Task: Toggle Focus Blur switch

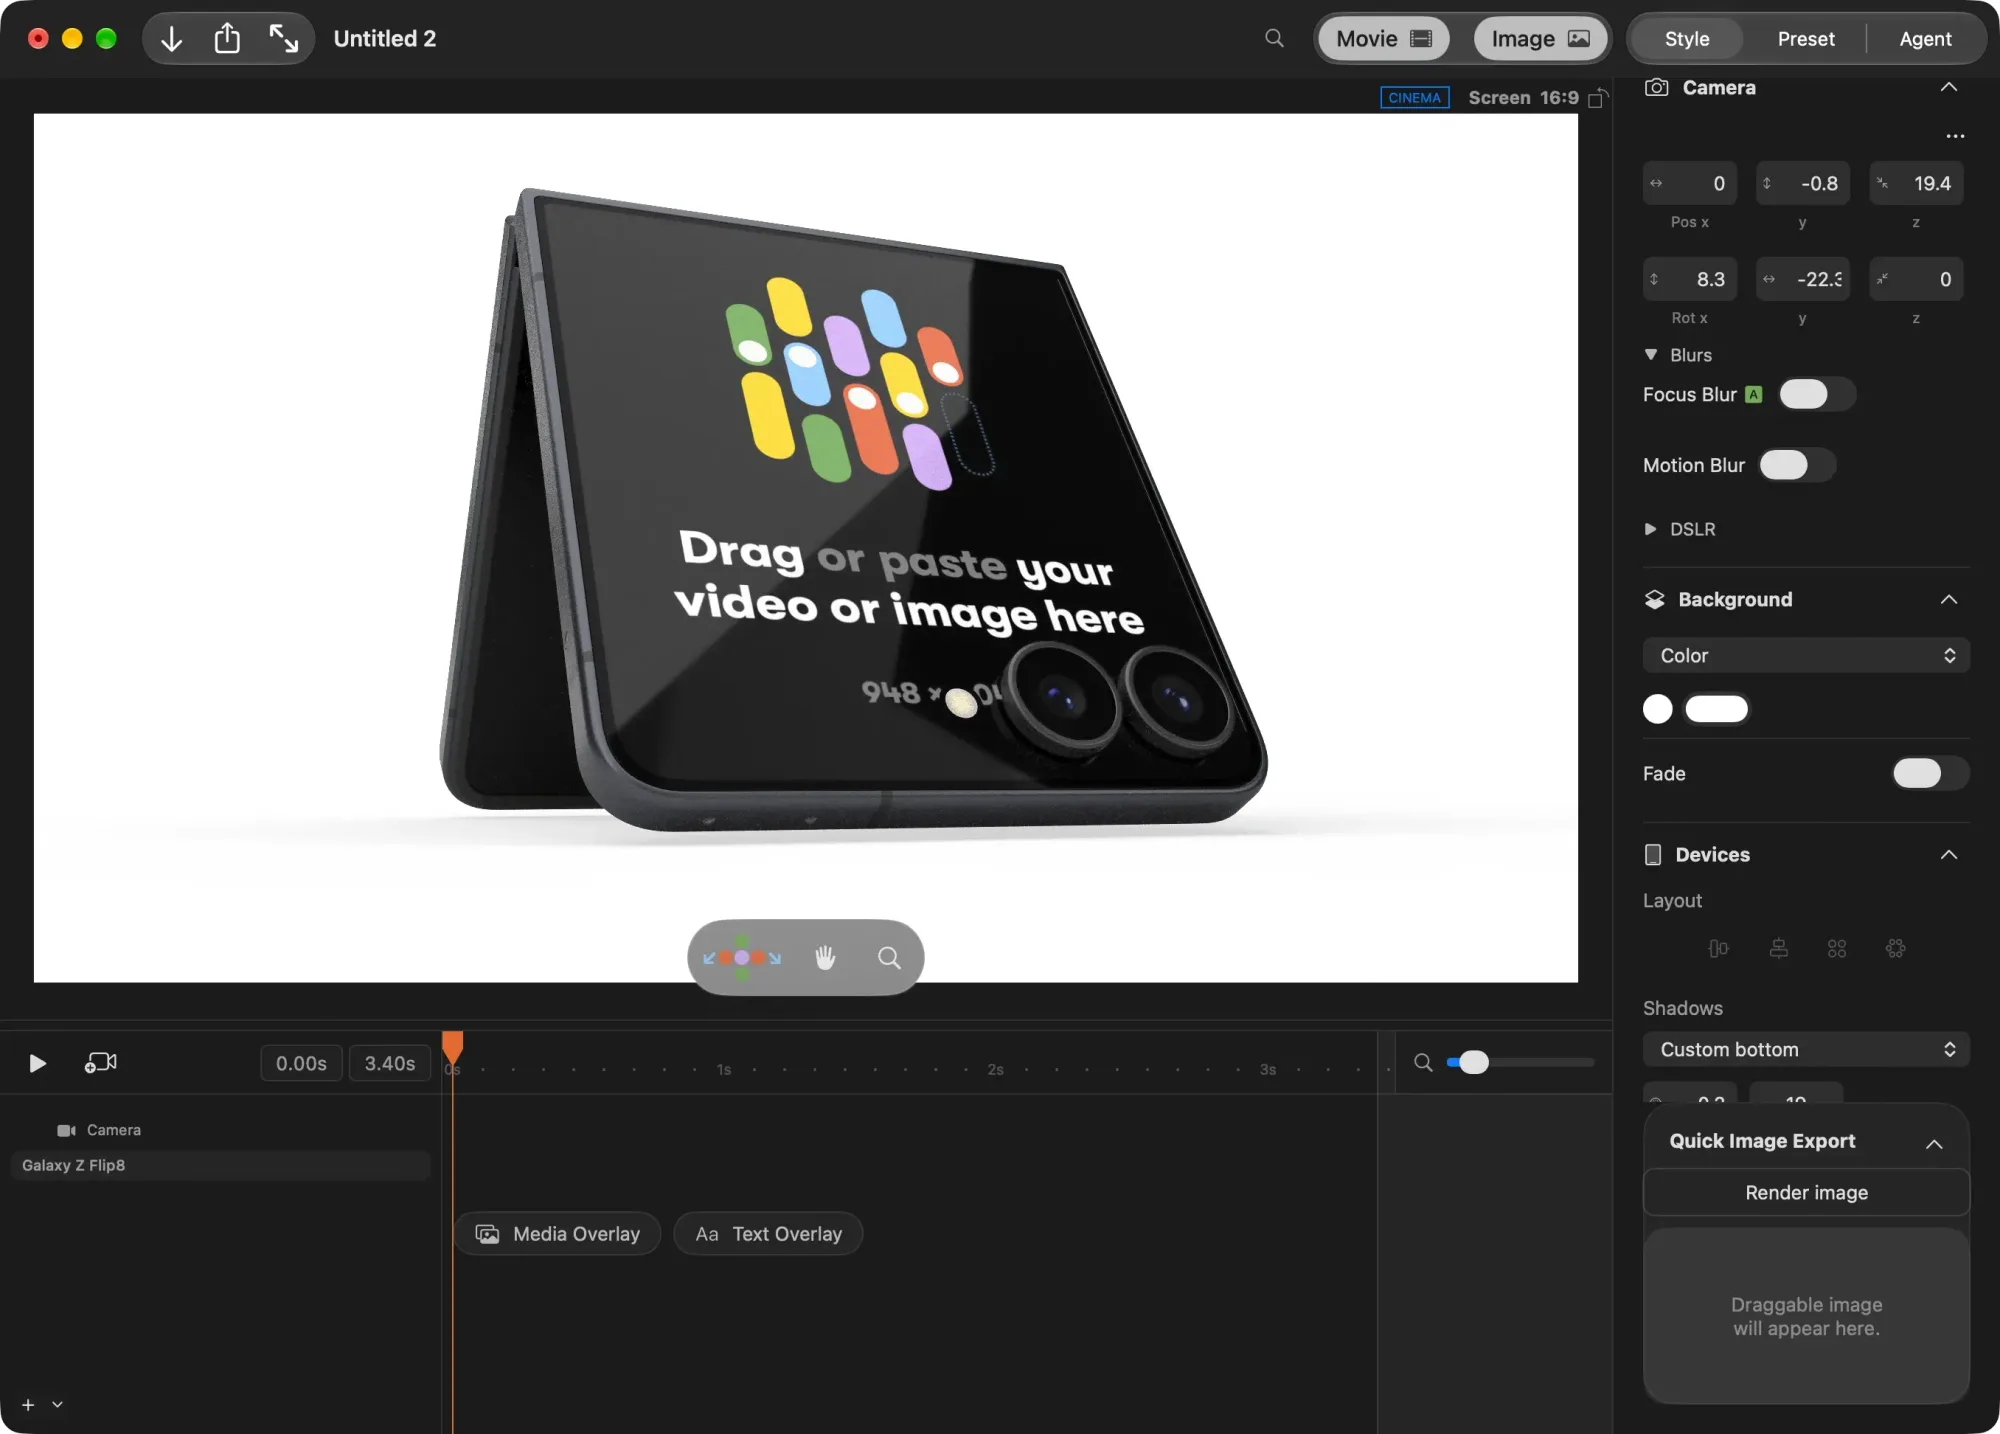Action: click(x=1817, y=394)
